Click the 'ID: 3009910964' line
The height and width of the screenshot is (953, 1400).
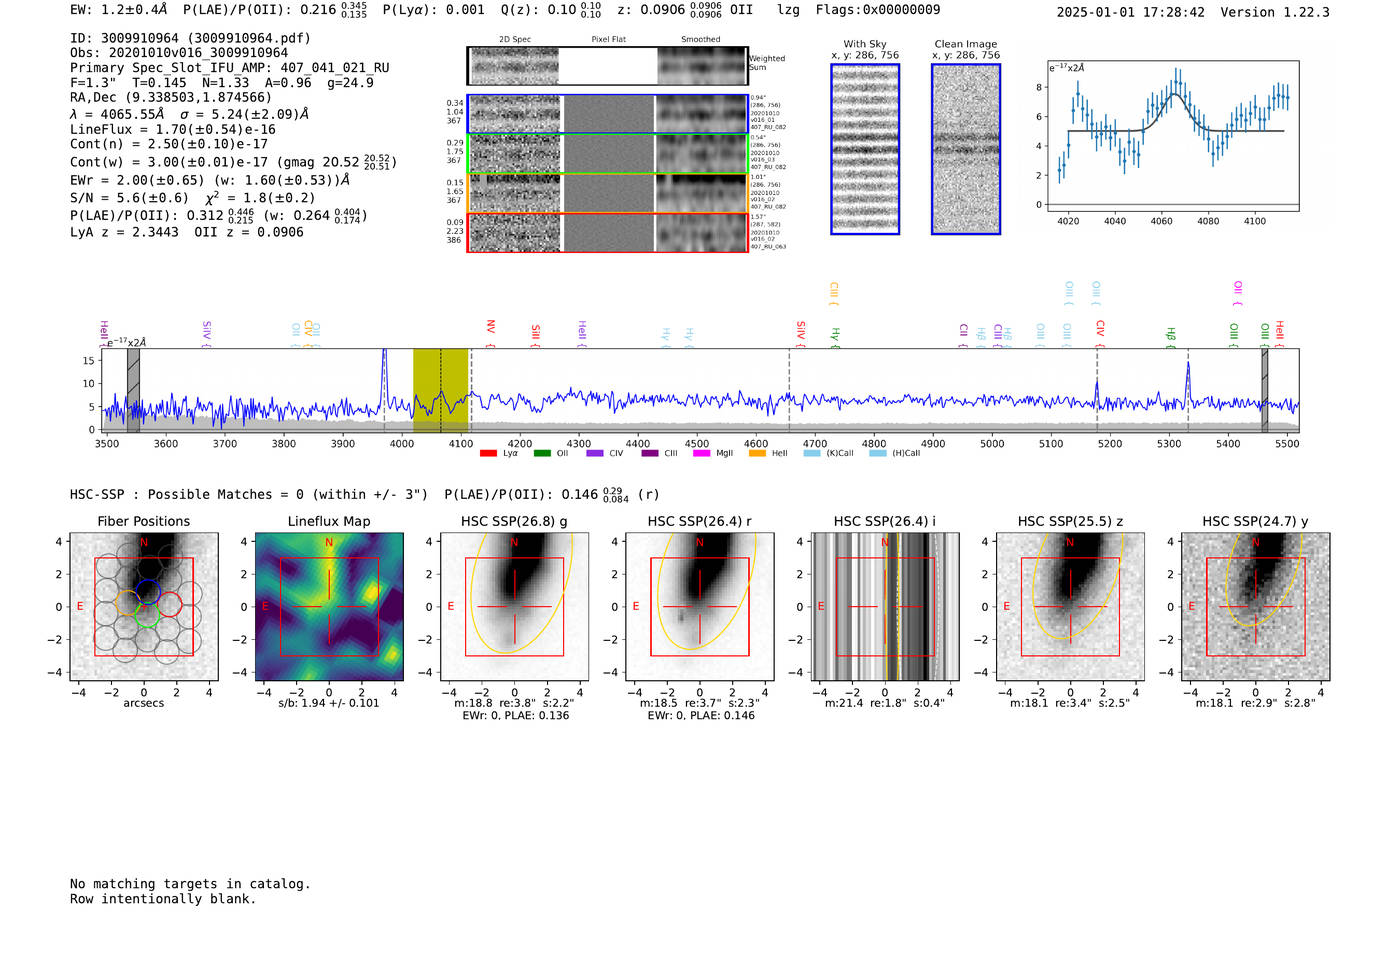pos(190,38)
